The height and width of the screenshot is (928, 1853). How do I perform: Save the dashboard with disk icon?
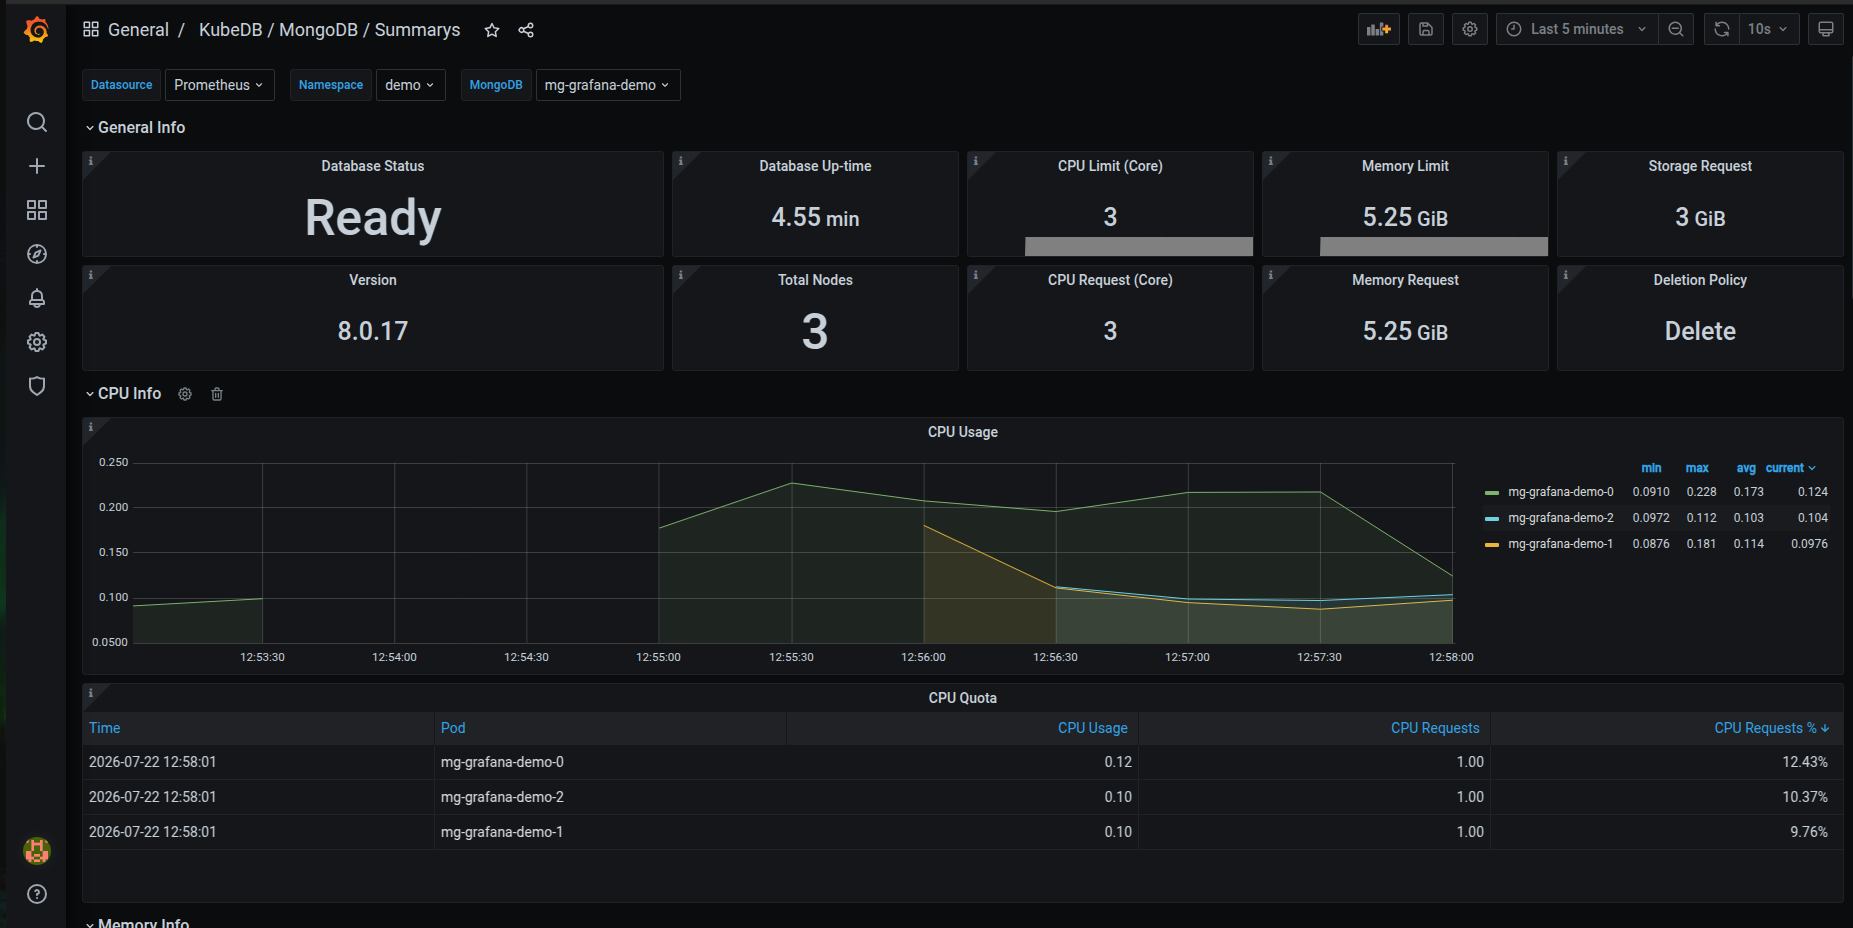tap(1426, 29)
